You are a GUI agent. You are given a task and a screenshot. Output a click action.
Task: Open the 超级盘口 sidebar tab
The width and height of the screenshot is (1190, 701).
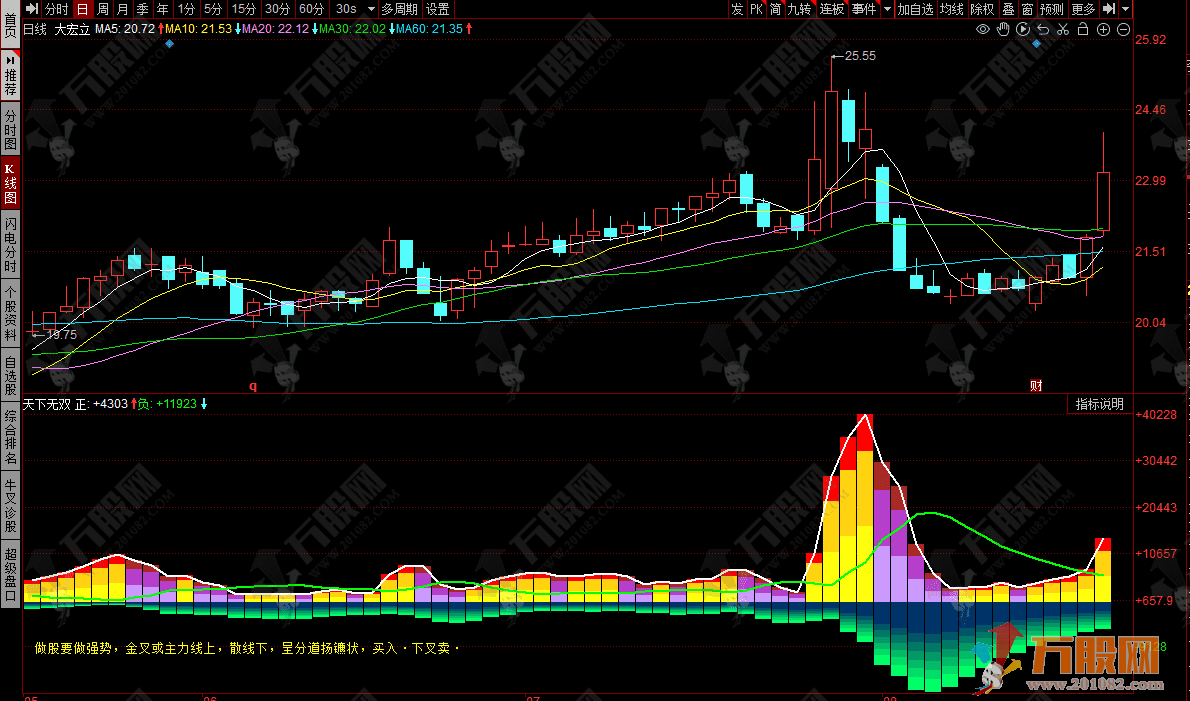(11, 574)
